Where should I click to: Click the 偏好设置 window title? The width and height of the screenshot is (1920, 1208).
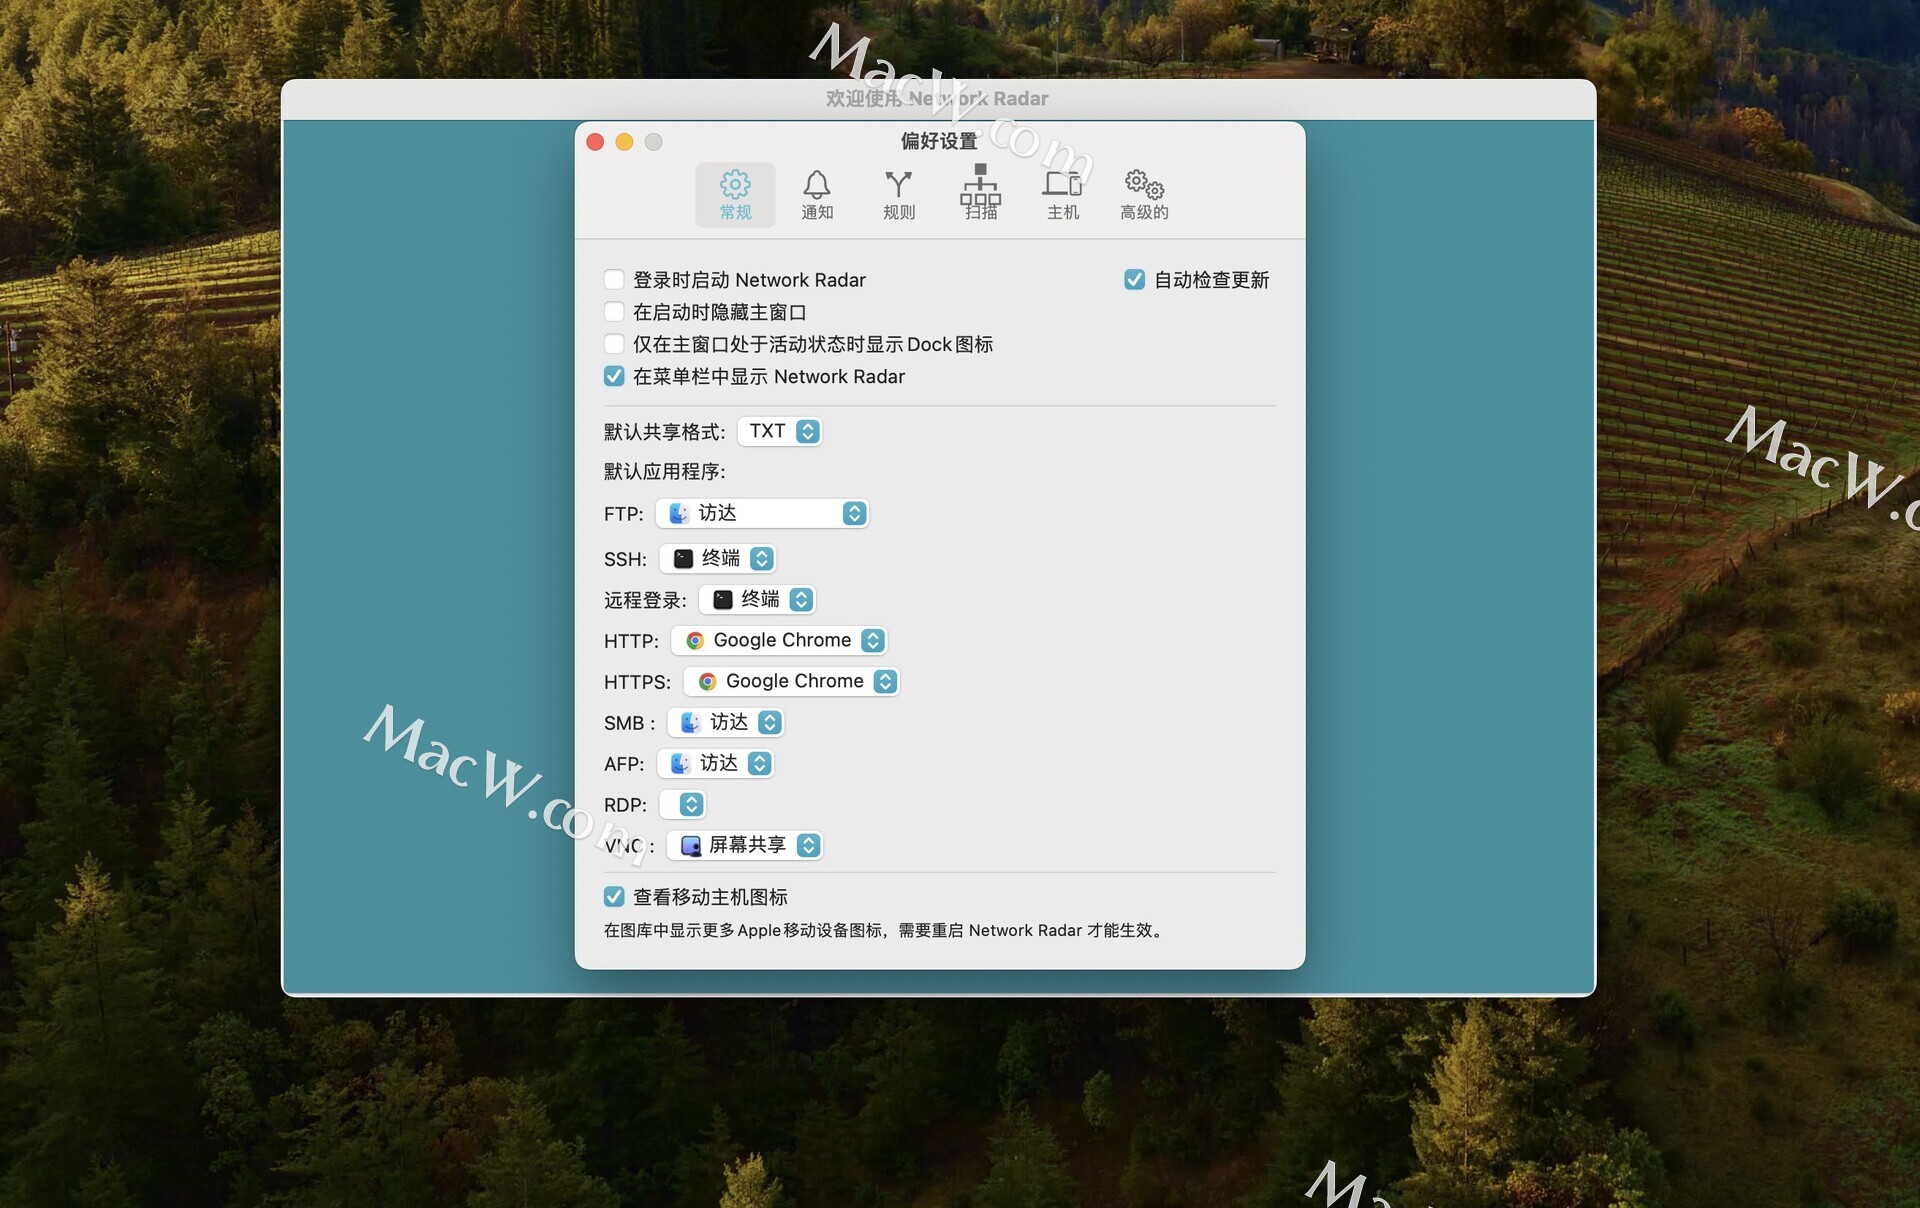pyautogui.click(x=939, y=141)
